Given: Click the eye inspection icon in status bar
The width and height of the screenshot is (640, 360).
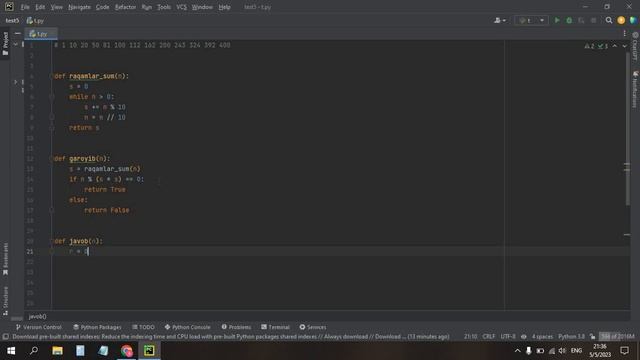Looking at the screenshot, I should 523,337.
